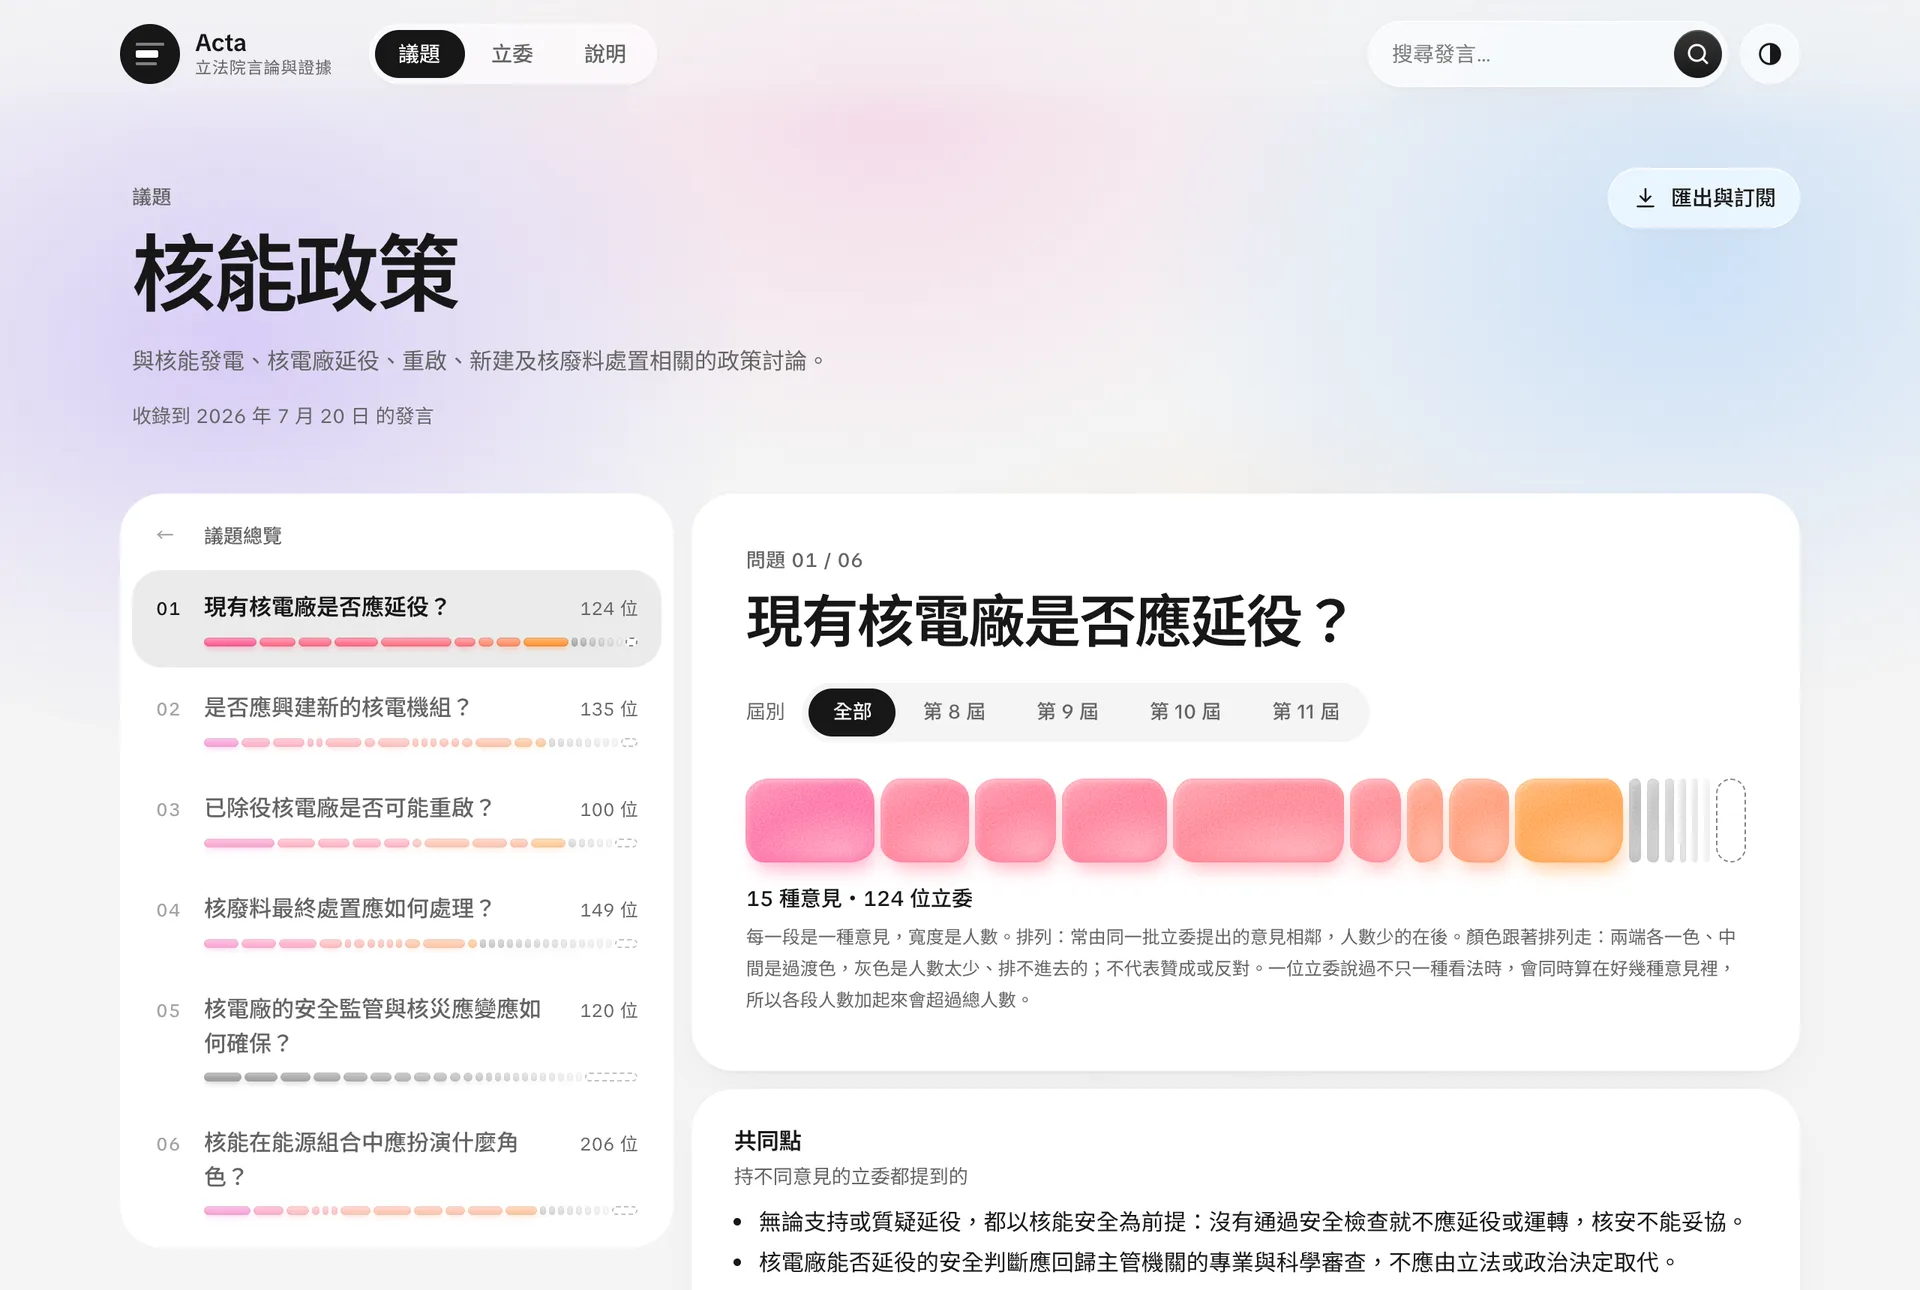Open the 立委 navigation tab
This screenshot has height=1290, width=1920.
512,54
